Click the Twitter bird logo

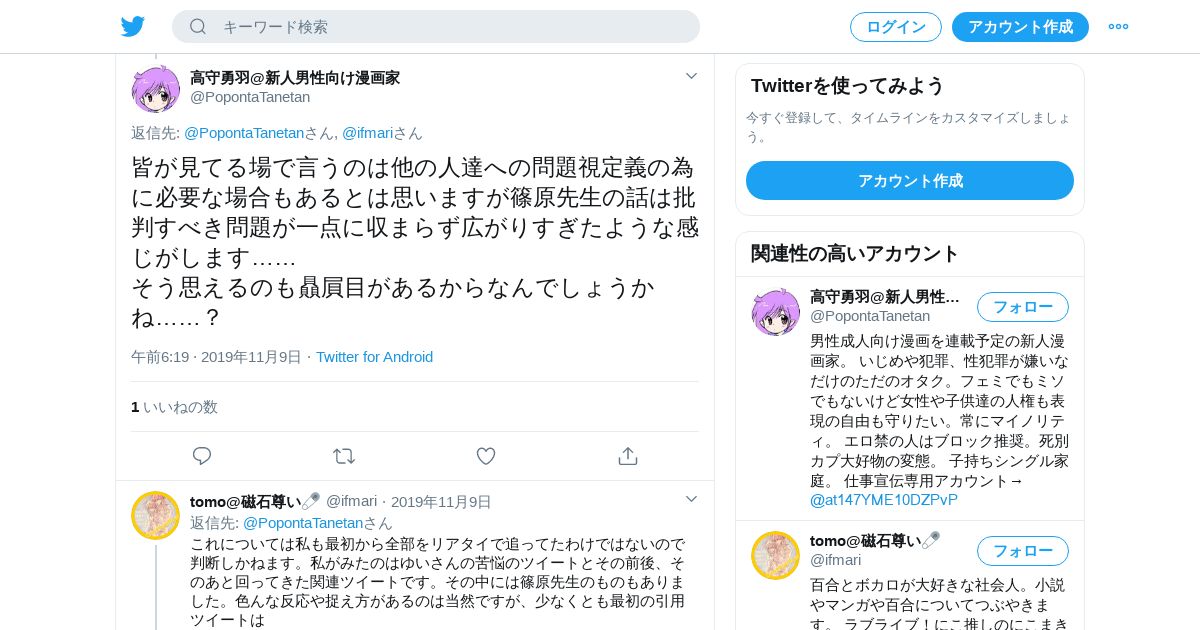pyautogui.click(x=133, y=27)
